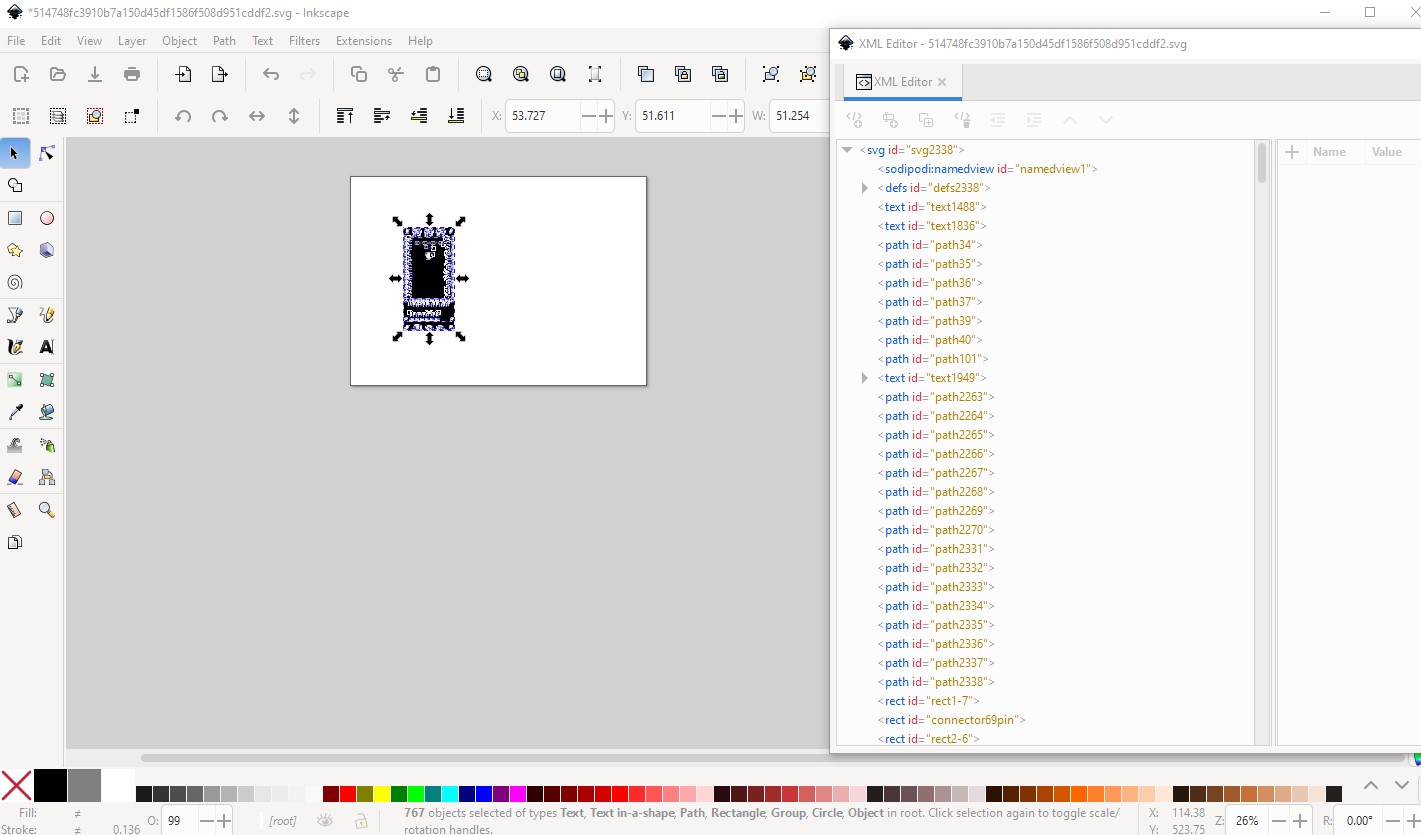Select the 3D Box tool
Image resolution: width=1421 pixels, height=835 pixels.
tap(47, 250)
